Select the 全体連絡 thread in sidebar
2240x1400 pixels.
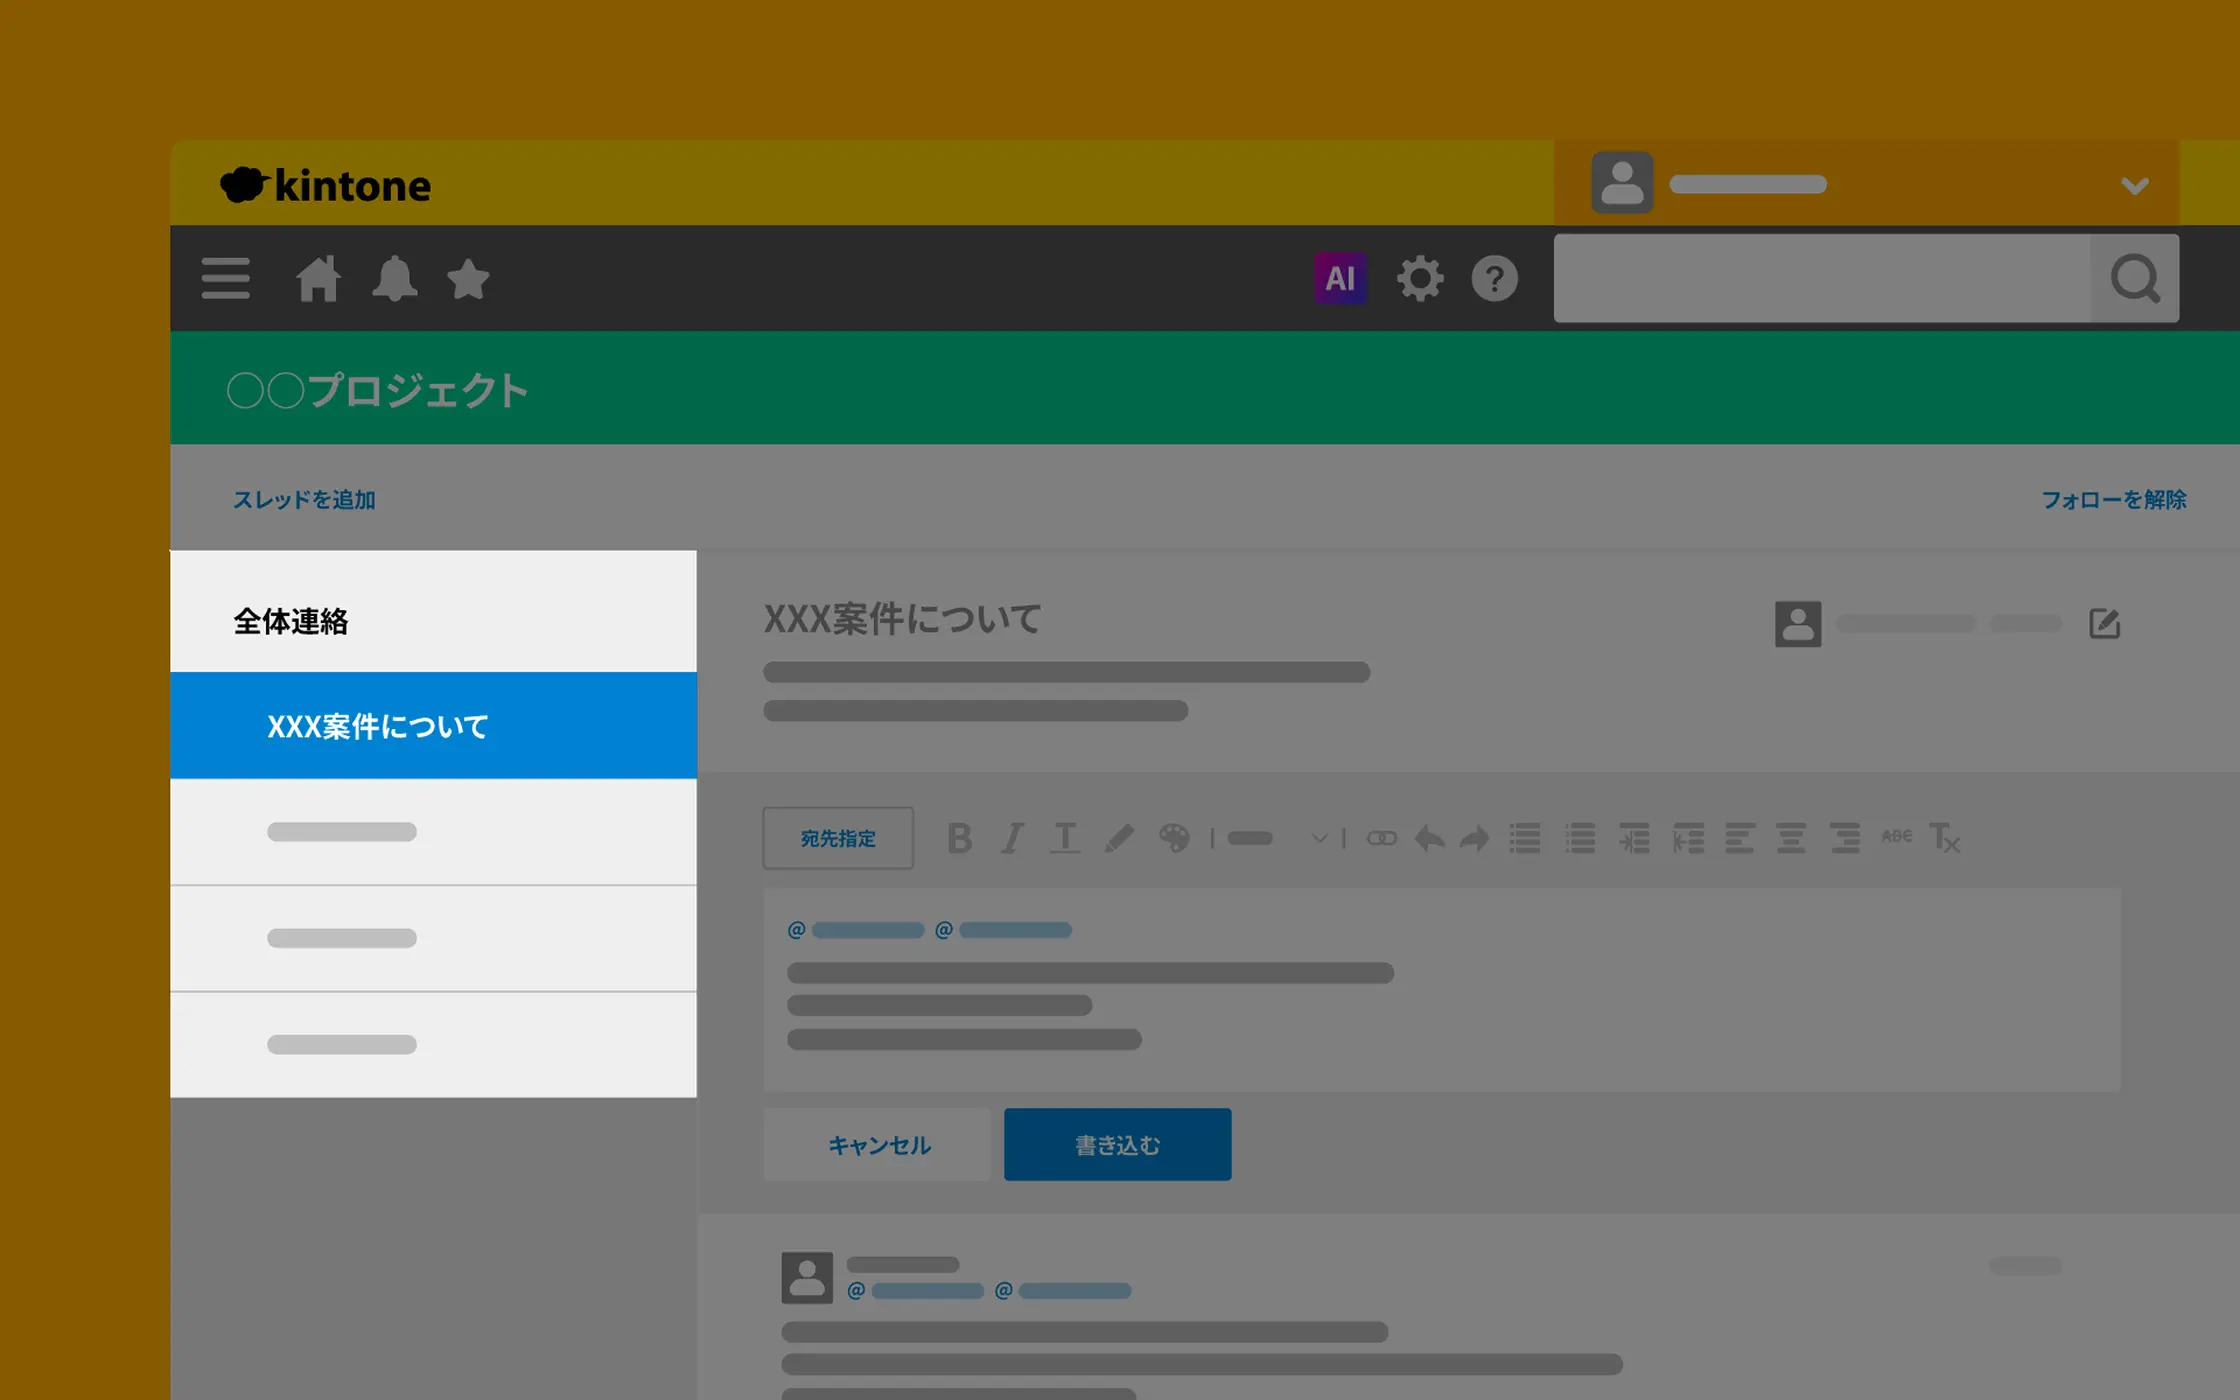[291, 621]
